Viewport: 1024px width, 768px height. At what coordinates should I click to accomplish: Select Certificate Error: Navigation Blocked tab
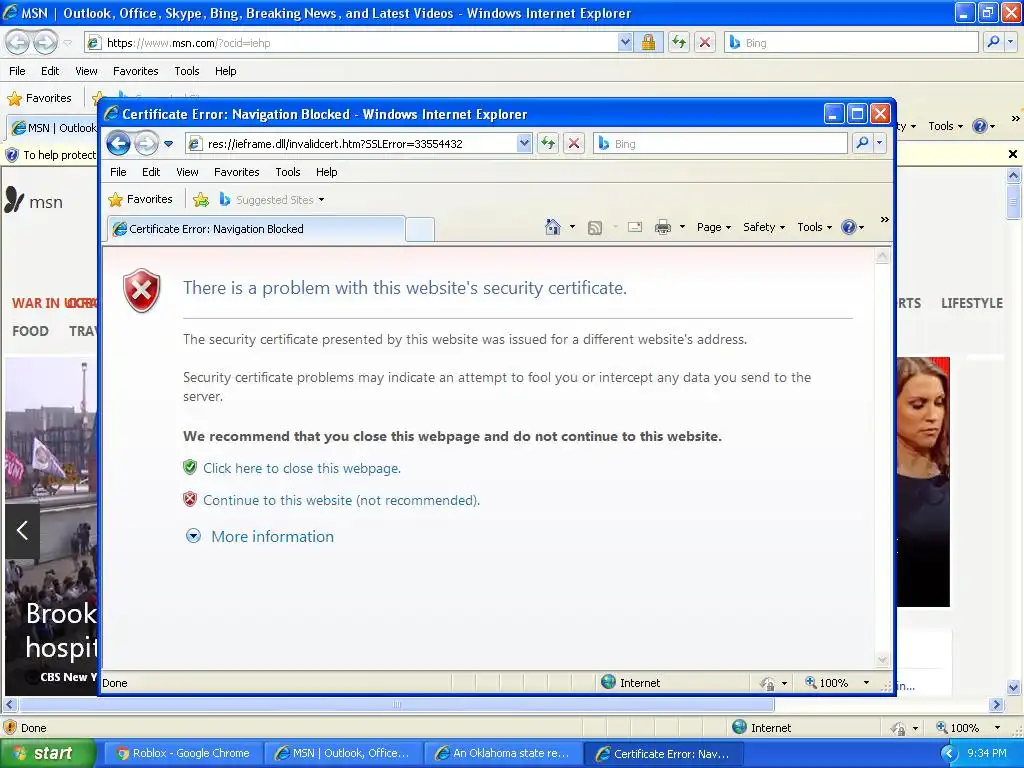(256, 229)
